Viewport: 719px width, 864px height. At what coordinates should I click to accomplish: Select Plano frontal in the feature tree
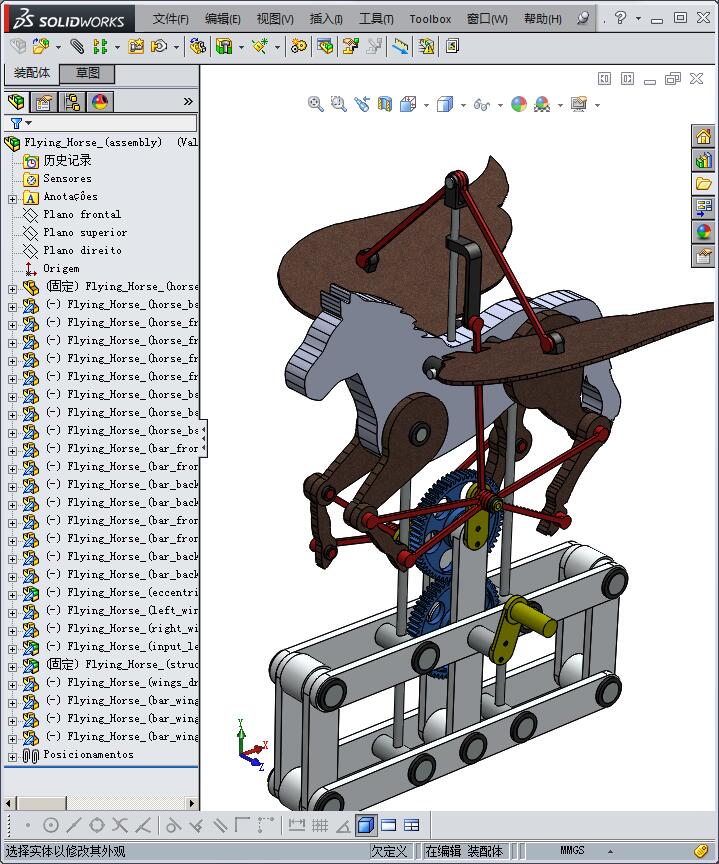click(81, 214)
